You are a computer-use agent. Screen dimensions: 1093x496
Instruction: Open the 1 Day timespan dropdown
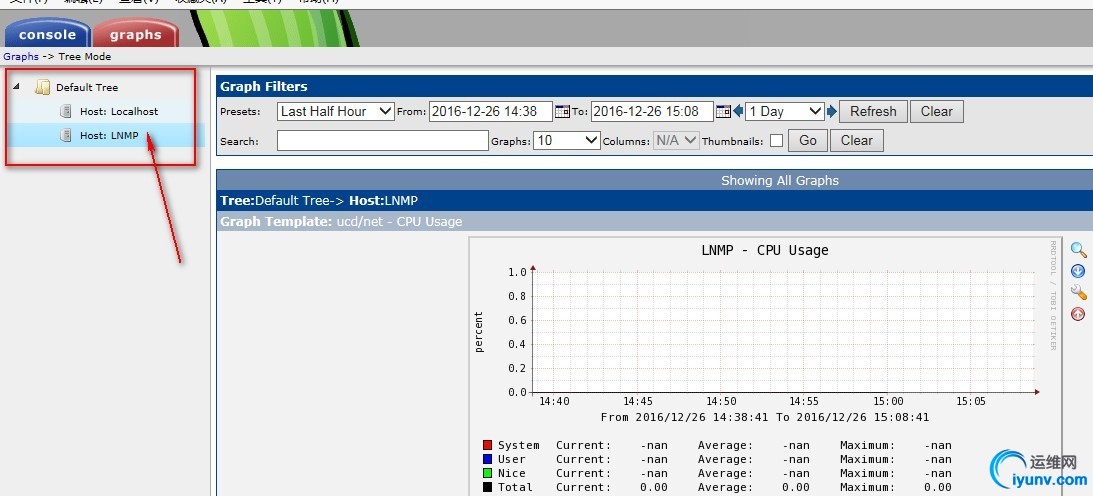click(785, 111)
